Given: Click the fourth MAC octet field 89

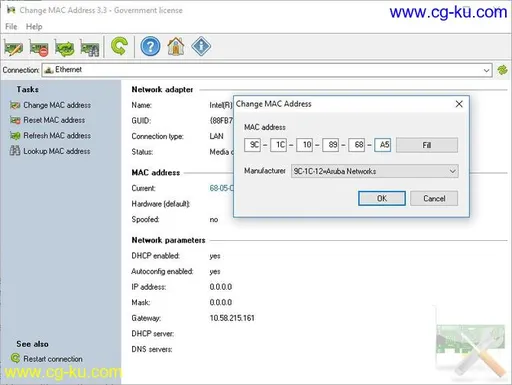Looking at the screenshot, I should (x=331, y=145).
